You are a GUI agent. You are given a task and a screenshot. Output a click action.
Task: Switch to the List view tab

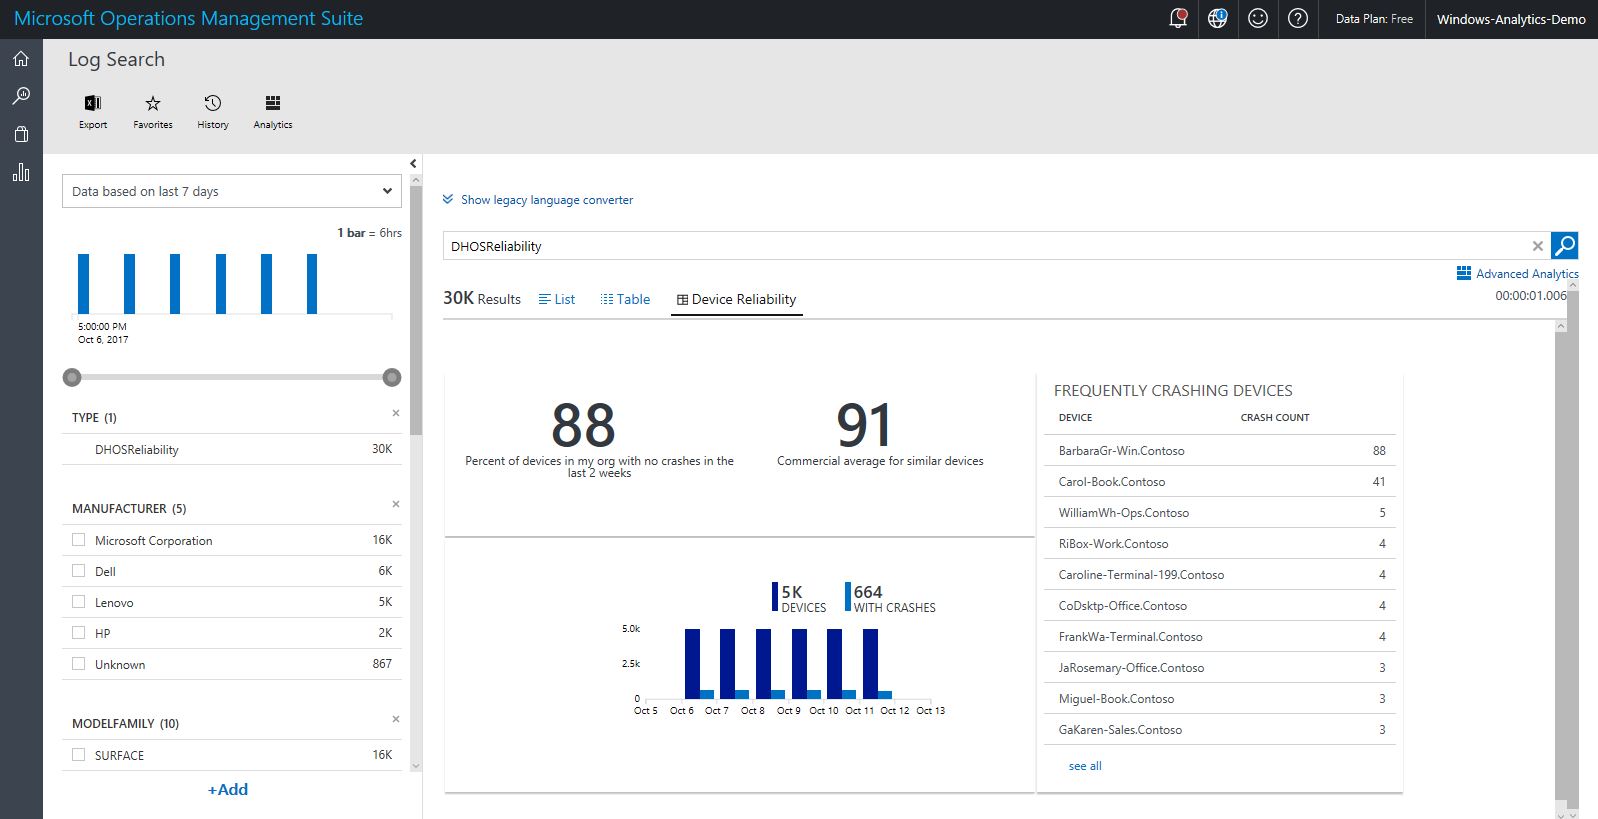557,299
